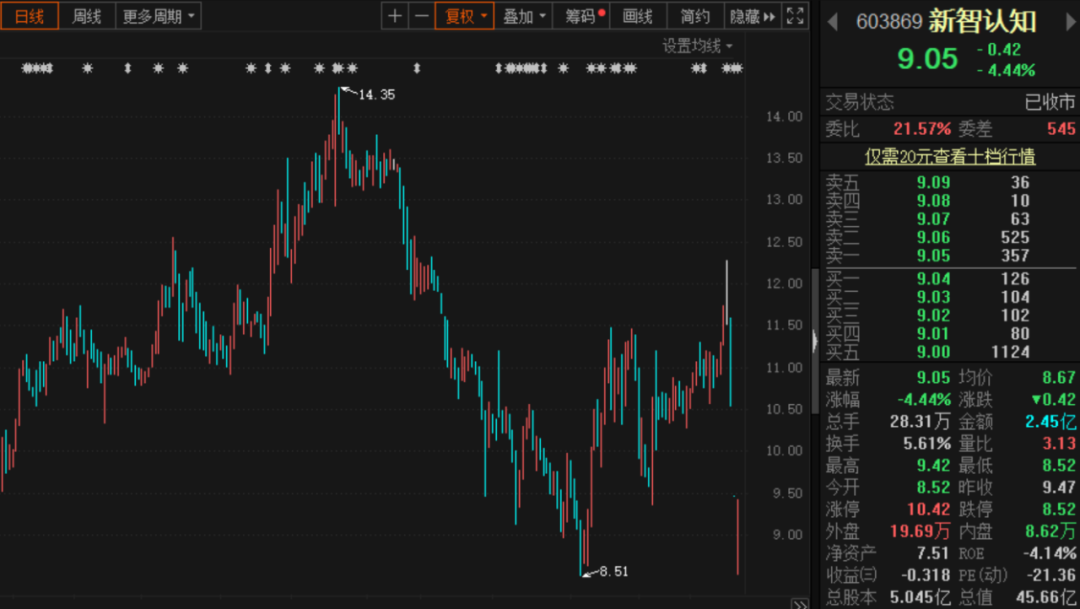Click 买四 price 9.01
1080x609 pixels.
(x=933, y=333)
